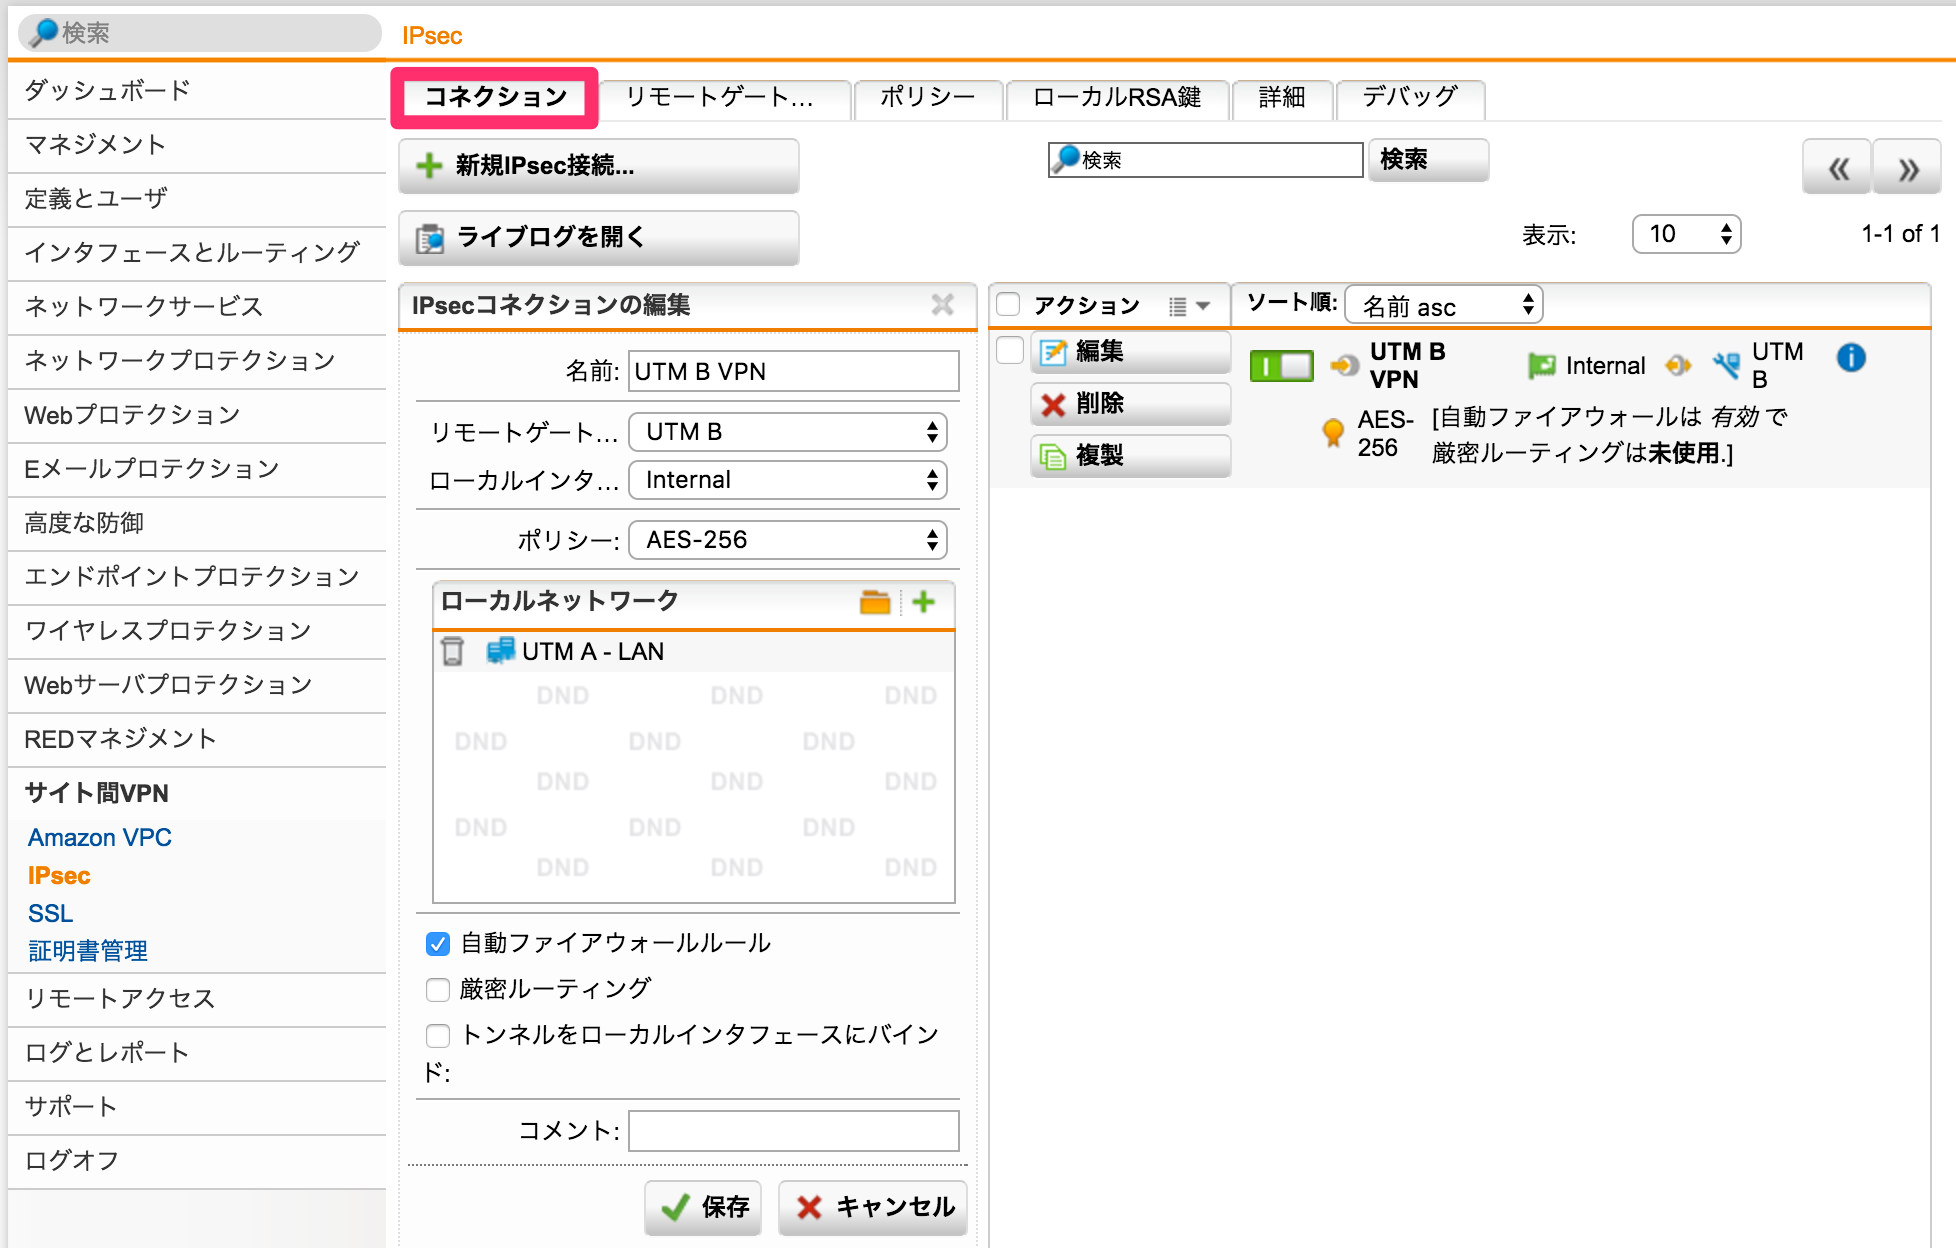
Task: Click 検索 button next to search field
Action: tap(1428, 160)
